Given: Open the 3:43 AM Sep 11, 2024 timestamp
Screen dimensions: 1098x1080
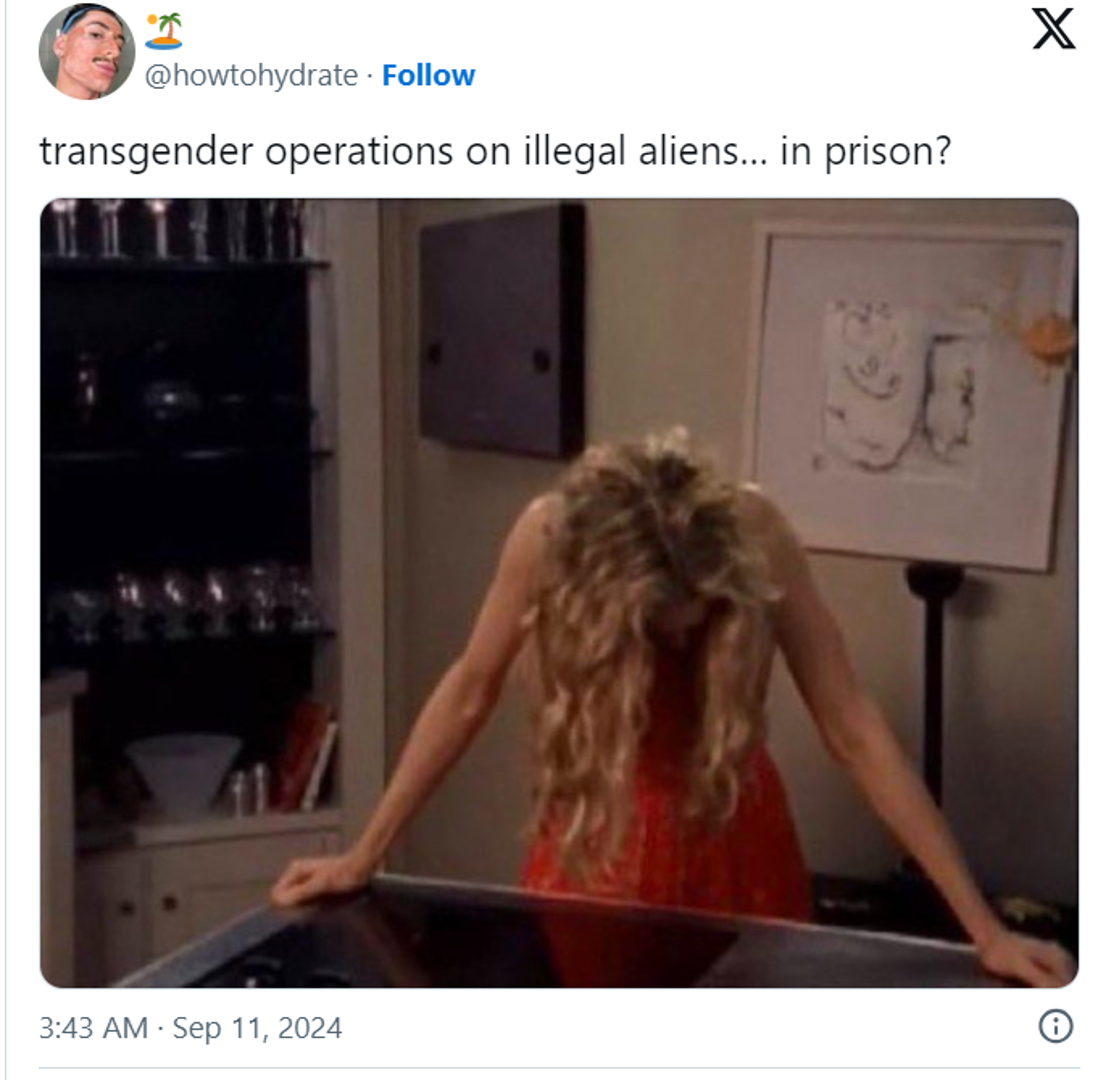Looking at the screenshot, I should (190, 1027).
